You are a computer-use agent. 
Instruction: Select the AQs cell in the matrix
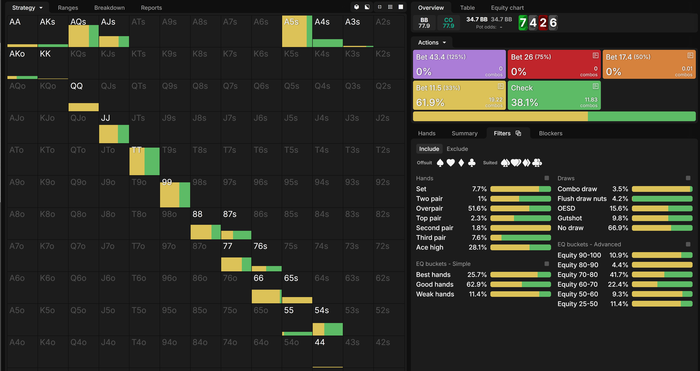[x=83, y=31]
